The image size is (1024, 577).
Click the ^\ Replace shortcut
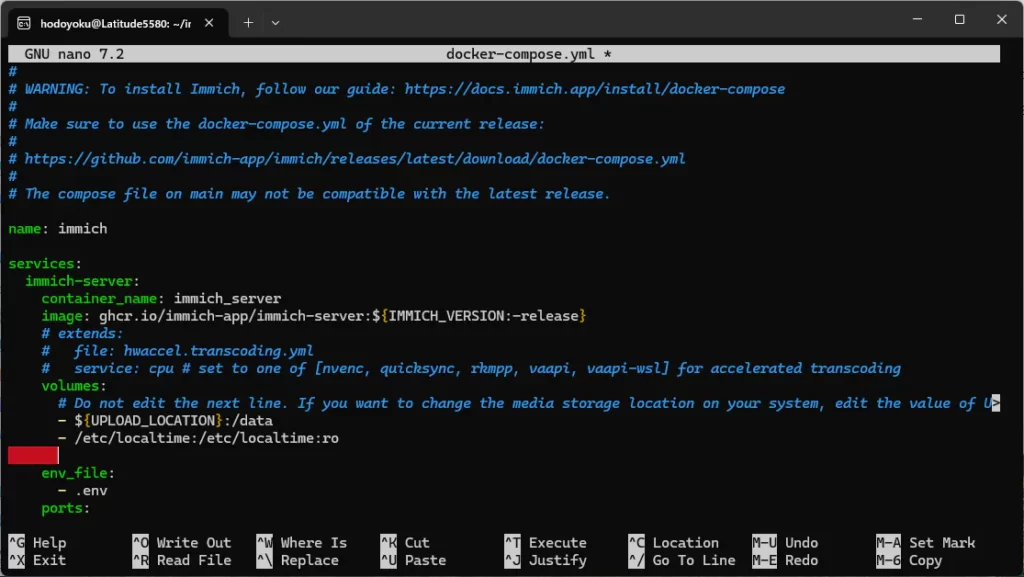click(x=298, y=560)
